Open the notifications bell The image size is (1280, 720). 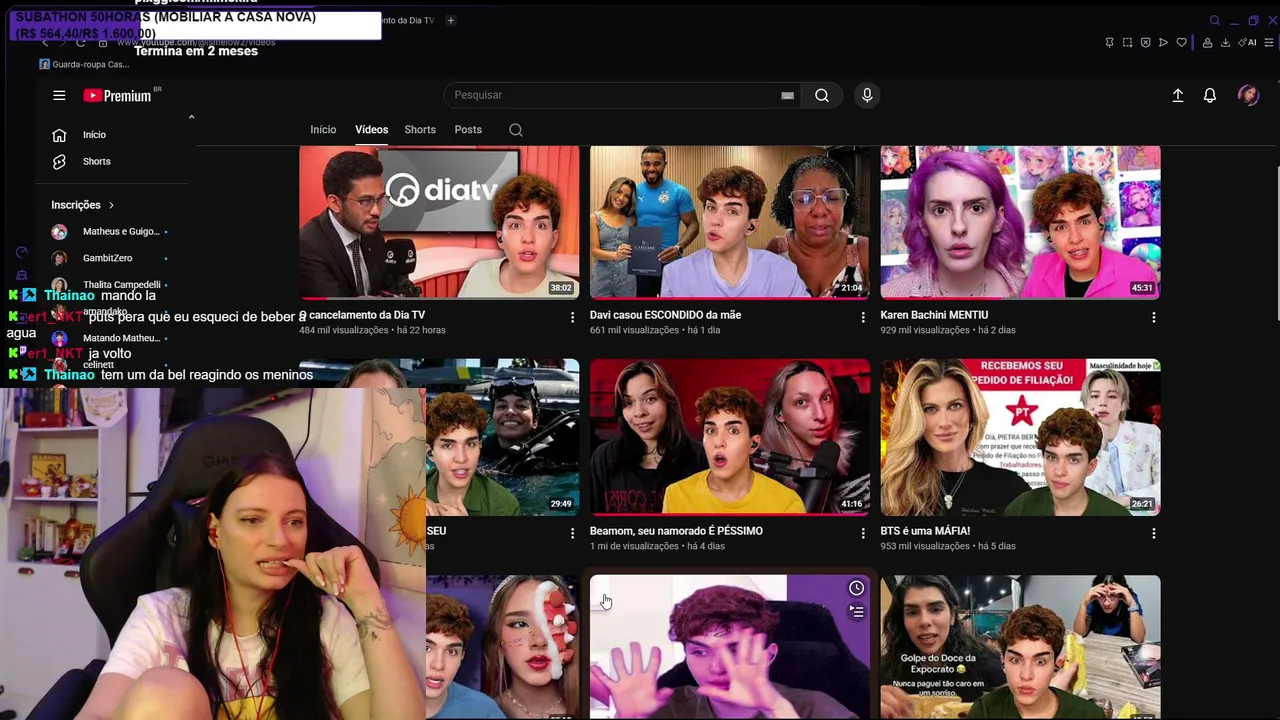click(x=1210, y=95)
